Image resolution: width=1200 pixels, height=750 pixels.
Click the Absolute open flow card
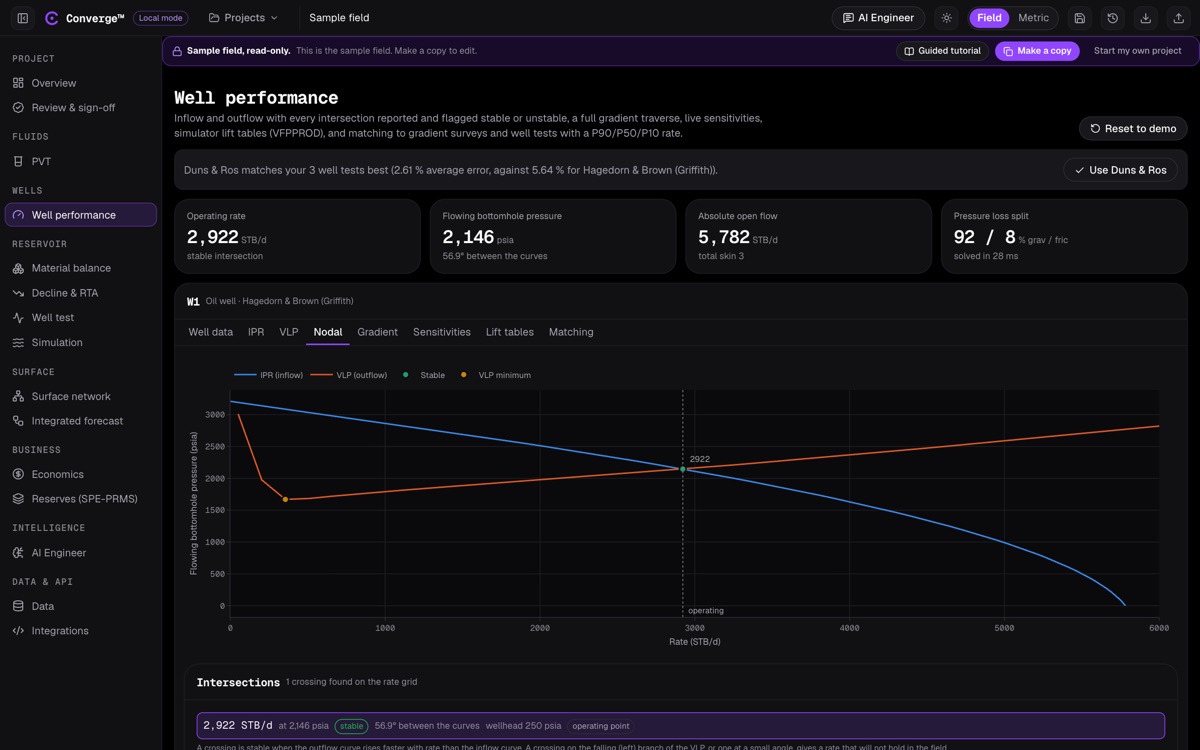click(809, 236)
